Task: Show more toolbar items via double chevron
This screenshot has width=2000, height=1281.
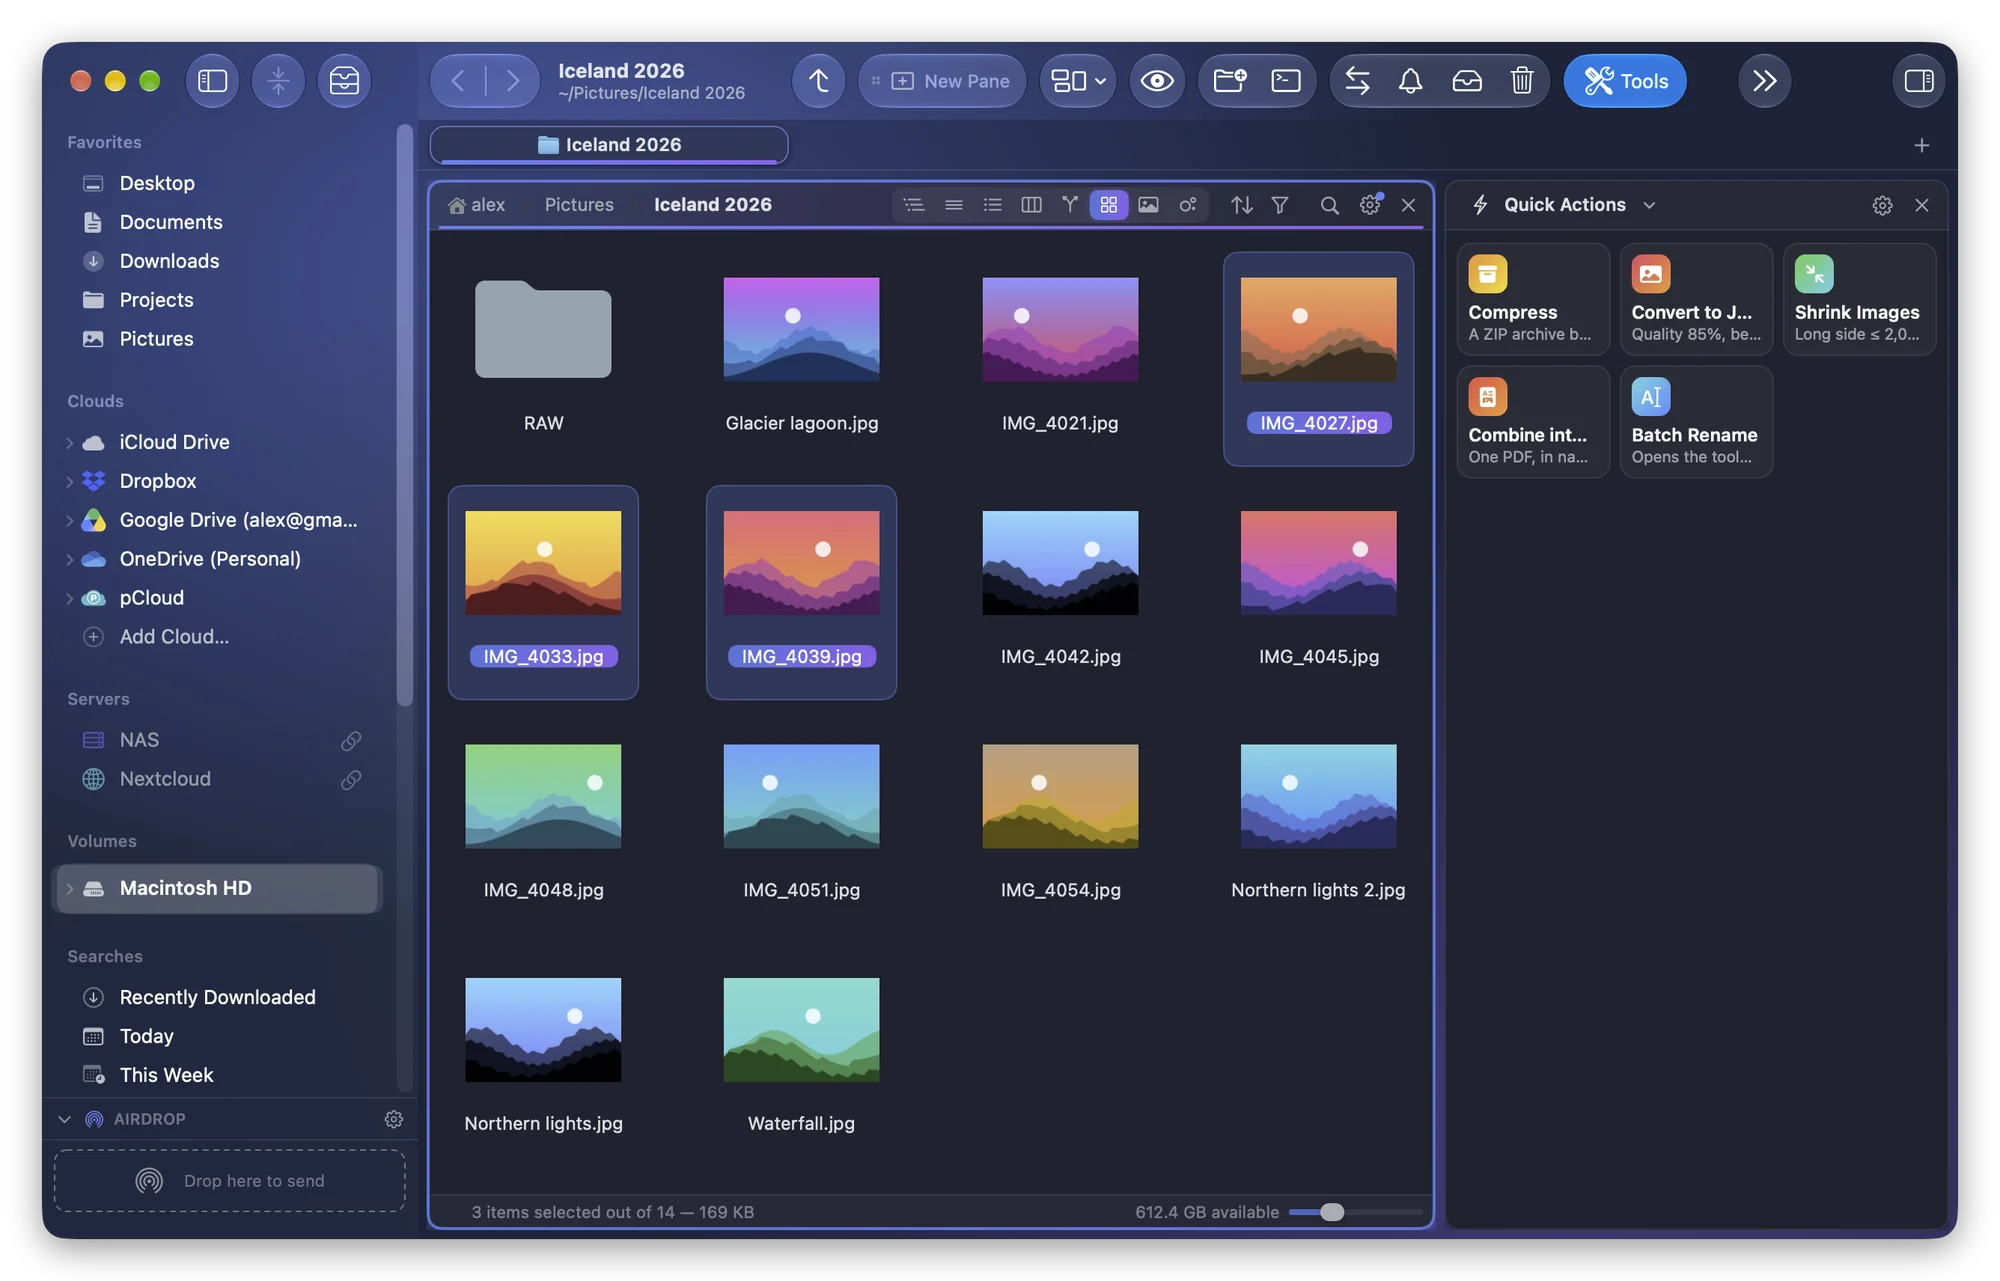Action: (x=1765, y=81)
